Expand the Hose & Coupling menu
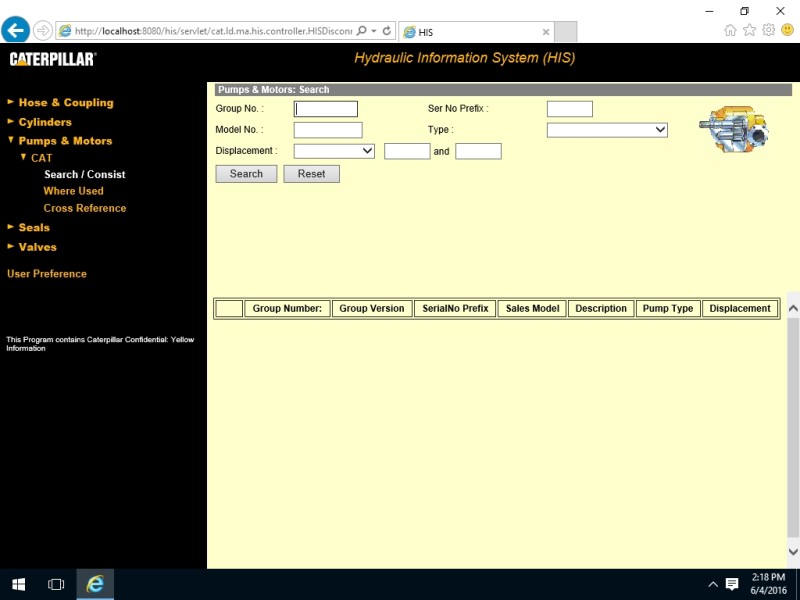 [65, 103]
